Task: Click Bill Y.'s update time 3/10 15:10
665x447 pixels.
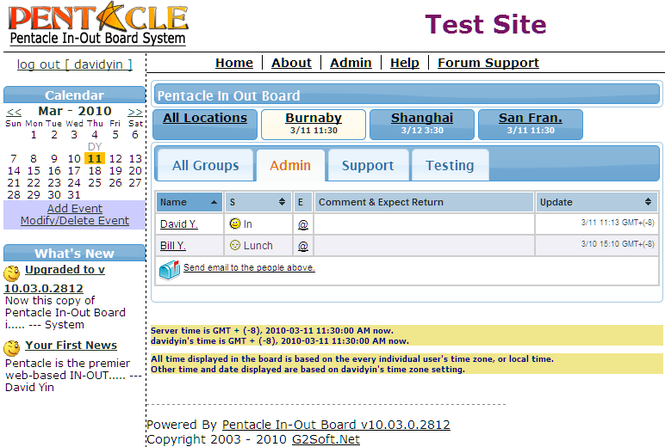Action: pyautogui.click(x=618, y=244)
